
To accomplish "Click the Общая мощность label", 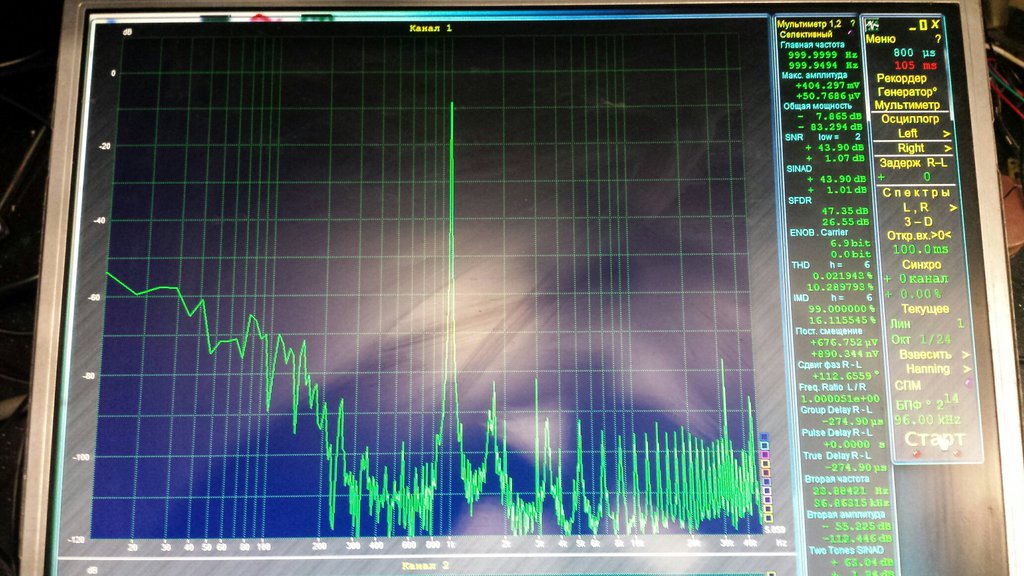I will [x=818, y=106].
